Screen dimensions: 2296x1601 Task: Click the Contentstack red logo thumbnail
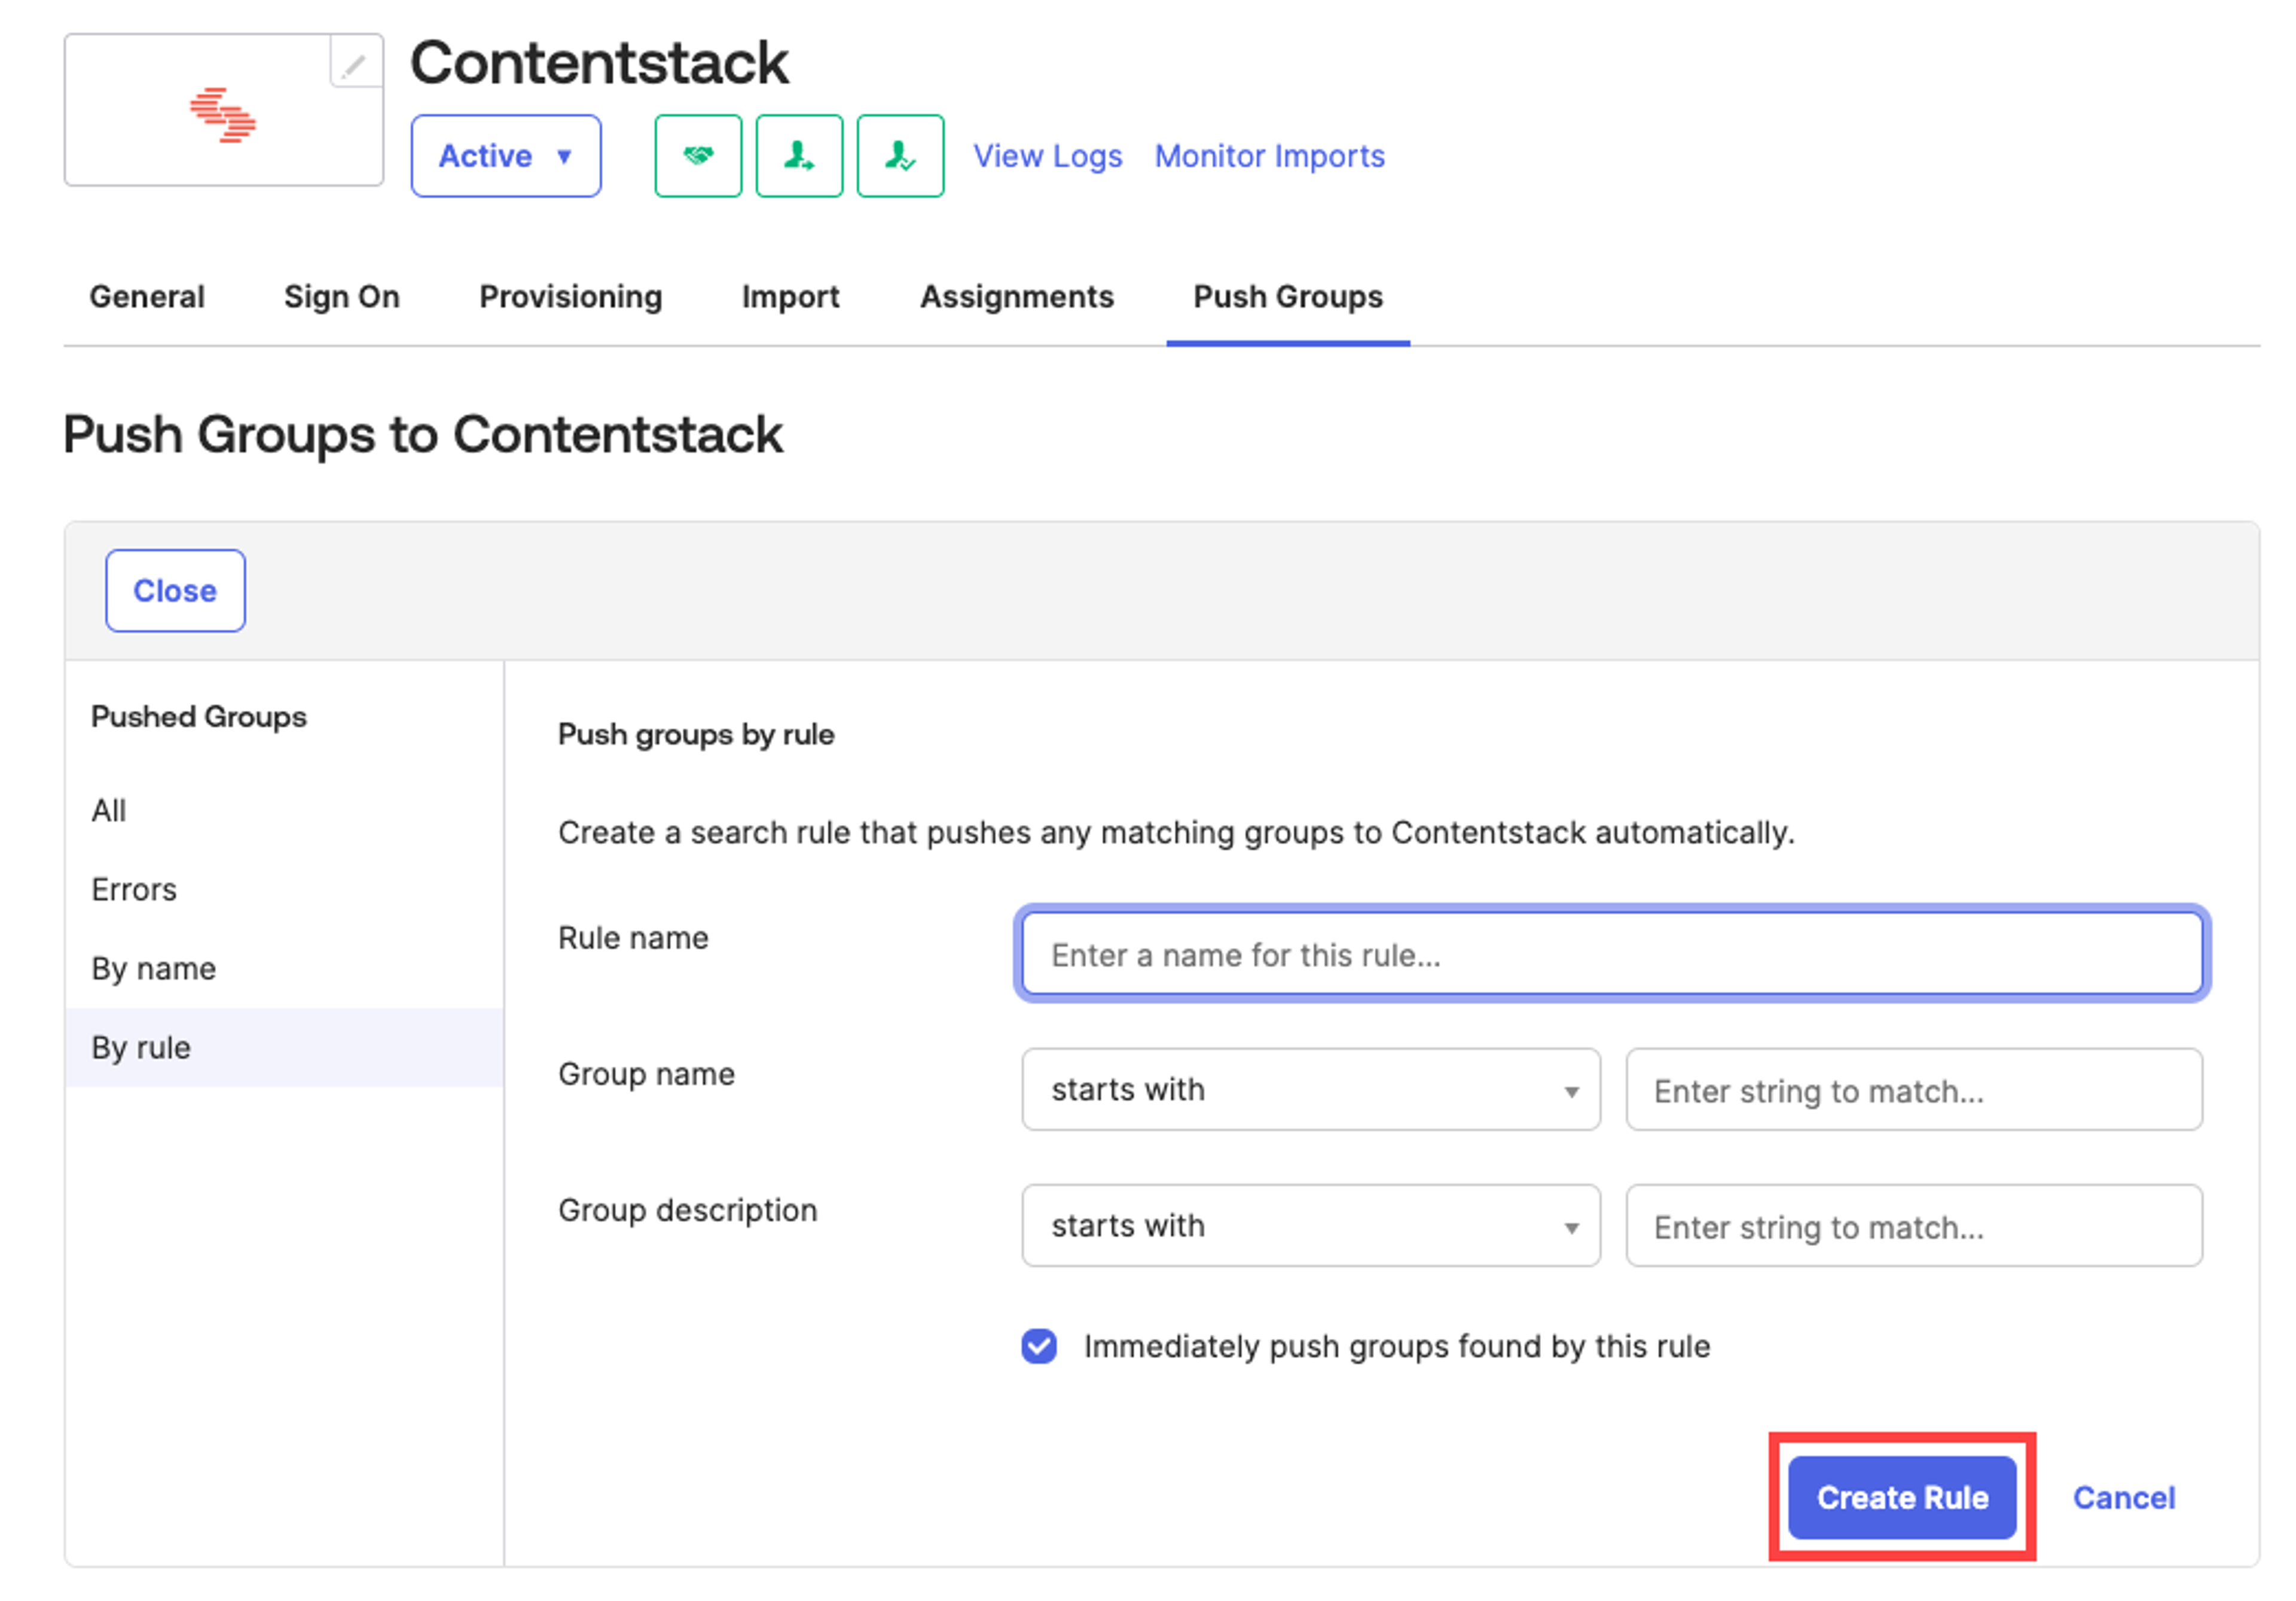pyautogui.click(x=223, y=115)
